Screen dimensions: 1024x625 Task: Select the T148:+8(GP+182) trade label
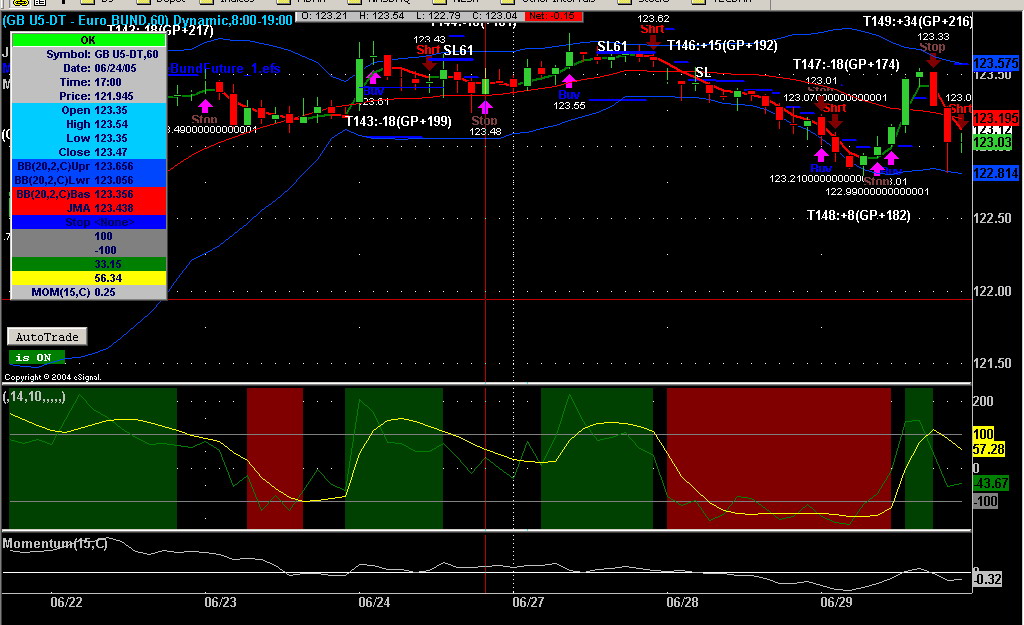(858, 215)
